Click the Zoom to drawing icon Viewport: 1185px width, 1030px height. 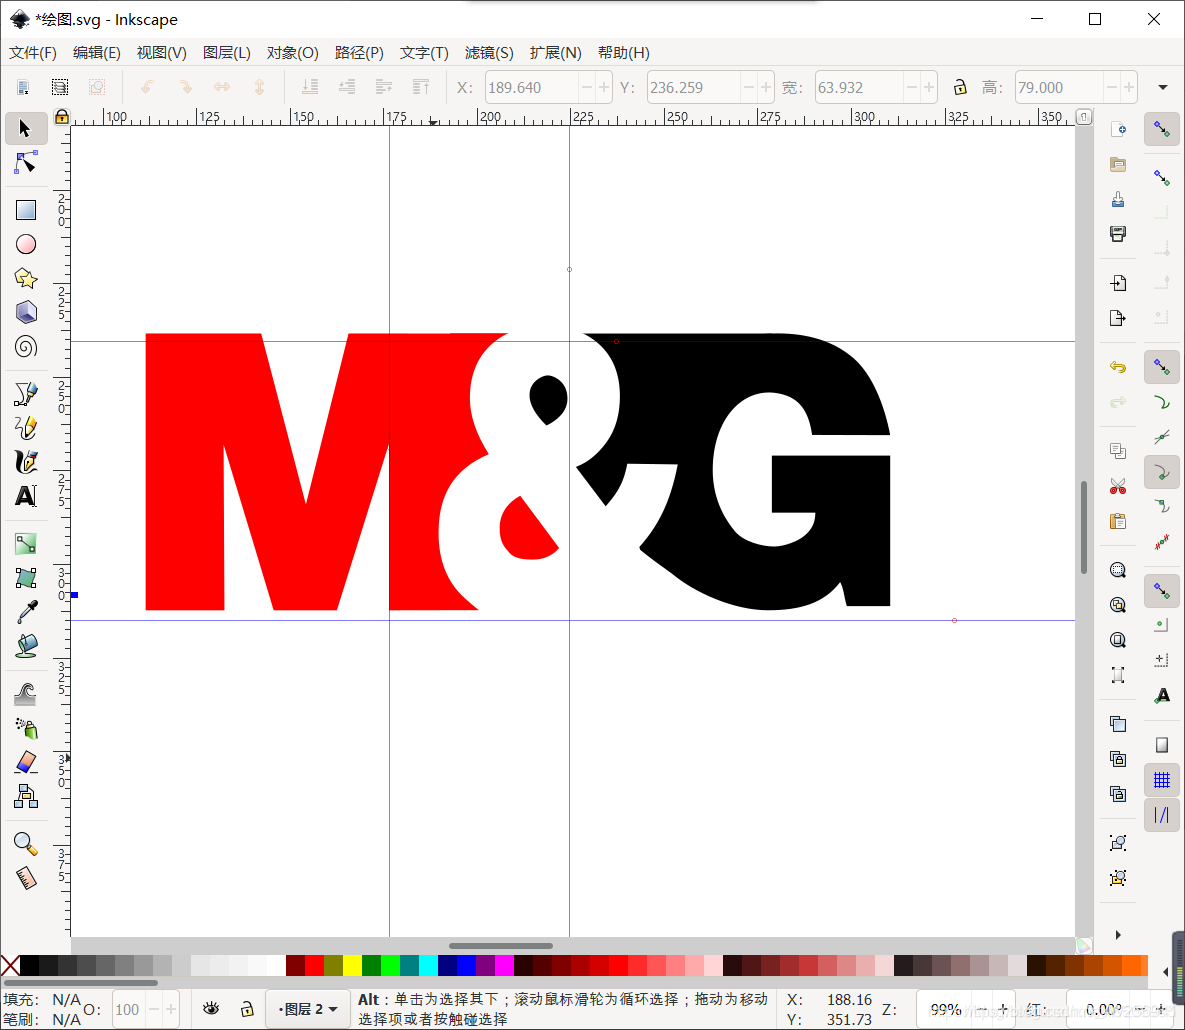[x=1118, y=605]
